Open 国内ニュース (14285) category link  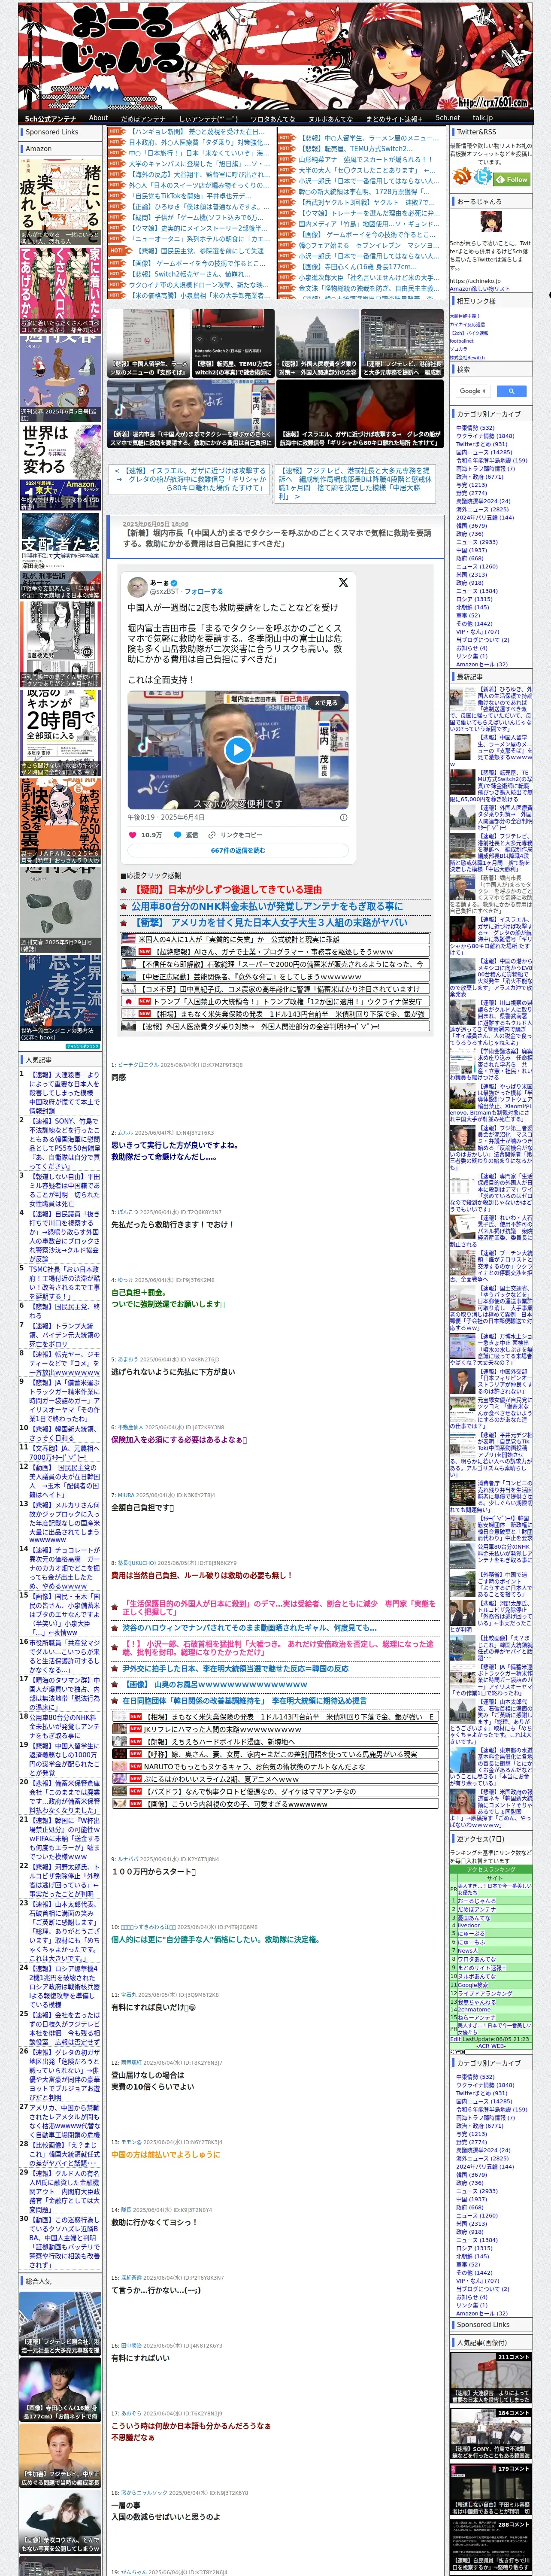tap(484, 452)
